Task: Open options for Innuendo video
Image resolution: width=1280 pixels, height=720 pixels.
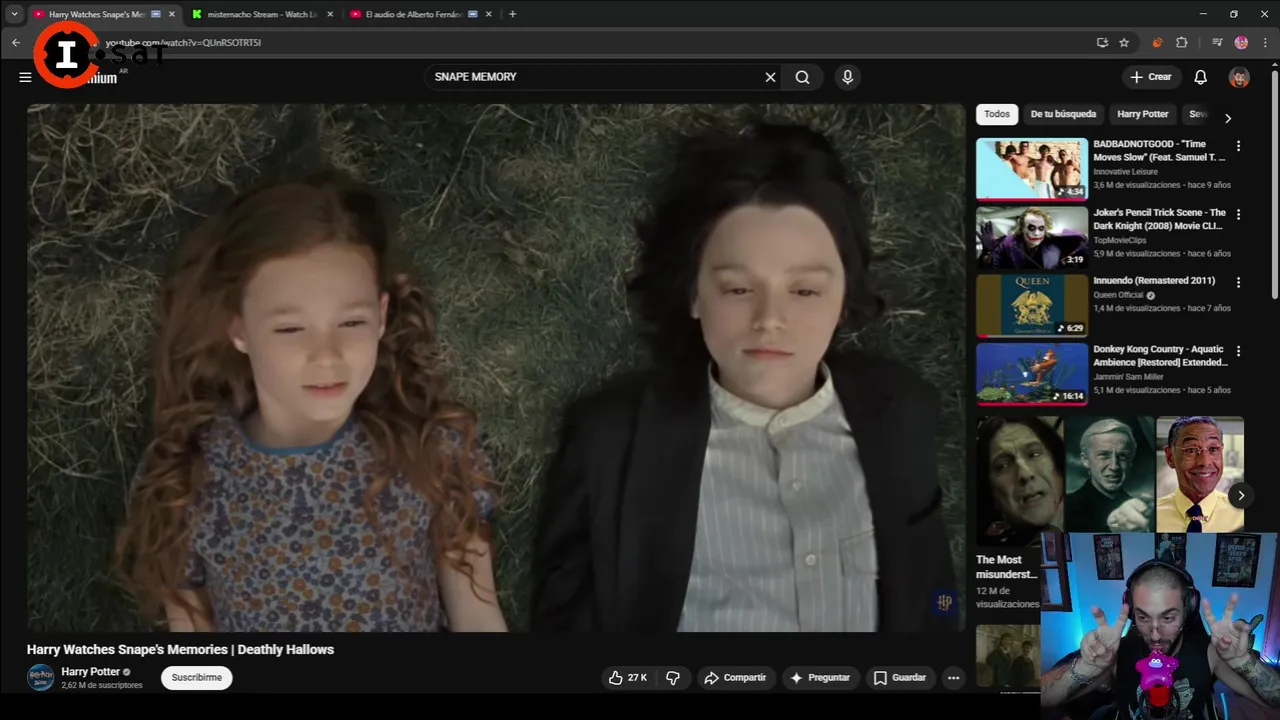Action: pos(1238,283)
